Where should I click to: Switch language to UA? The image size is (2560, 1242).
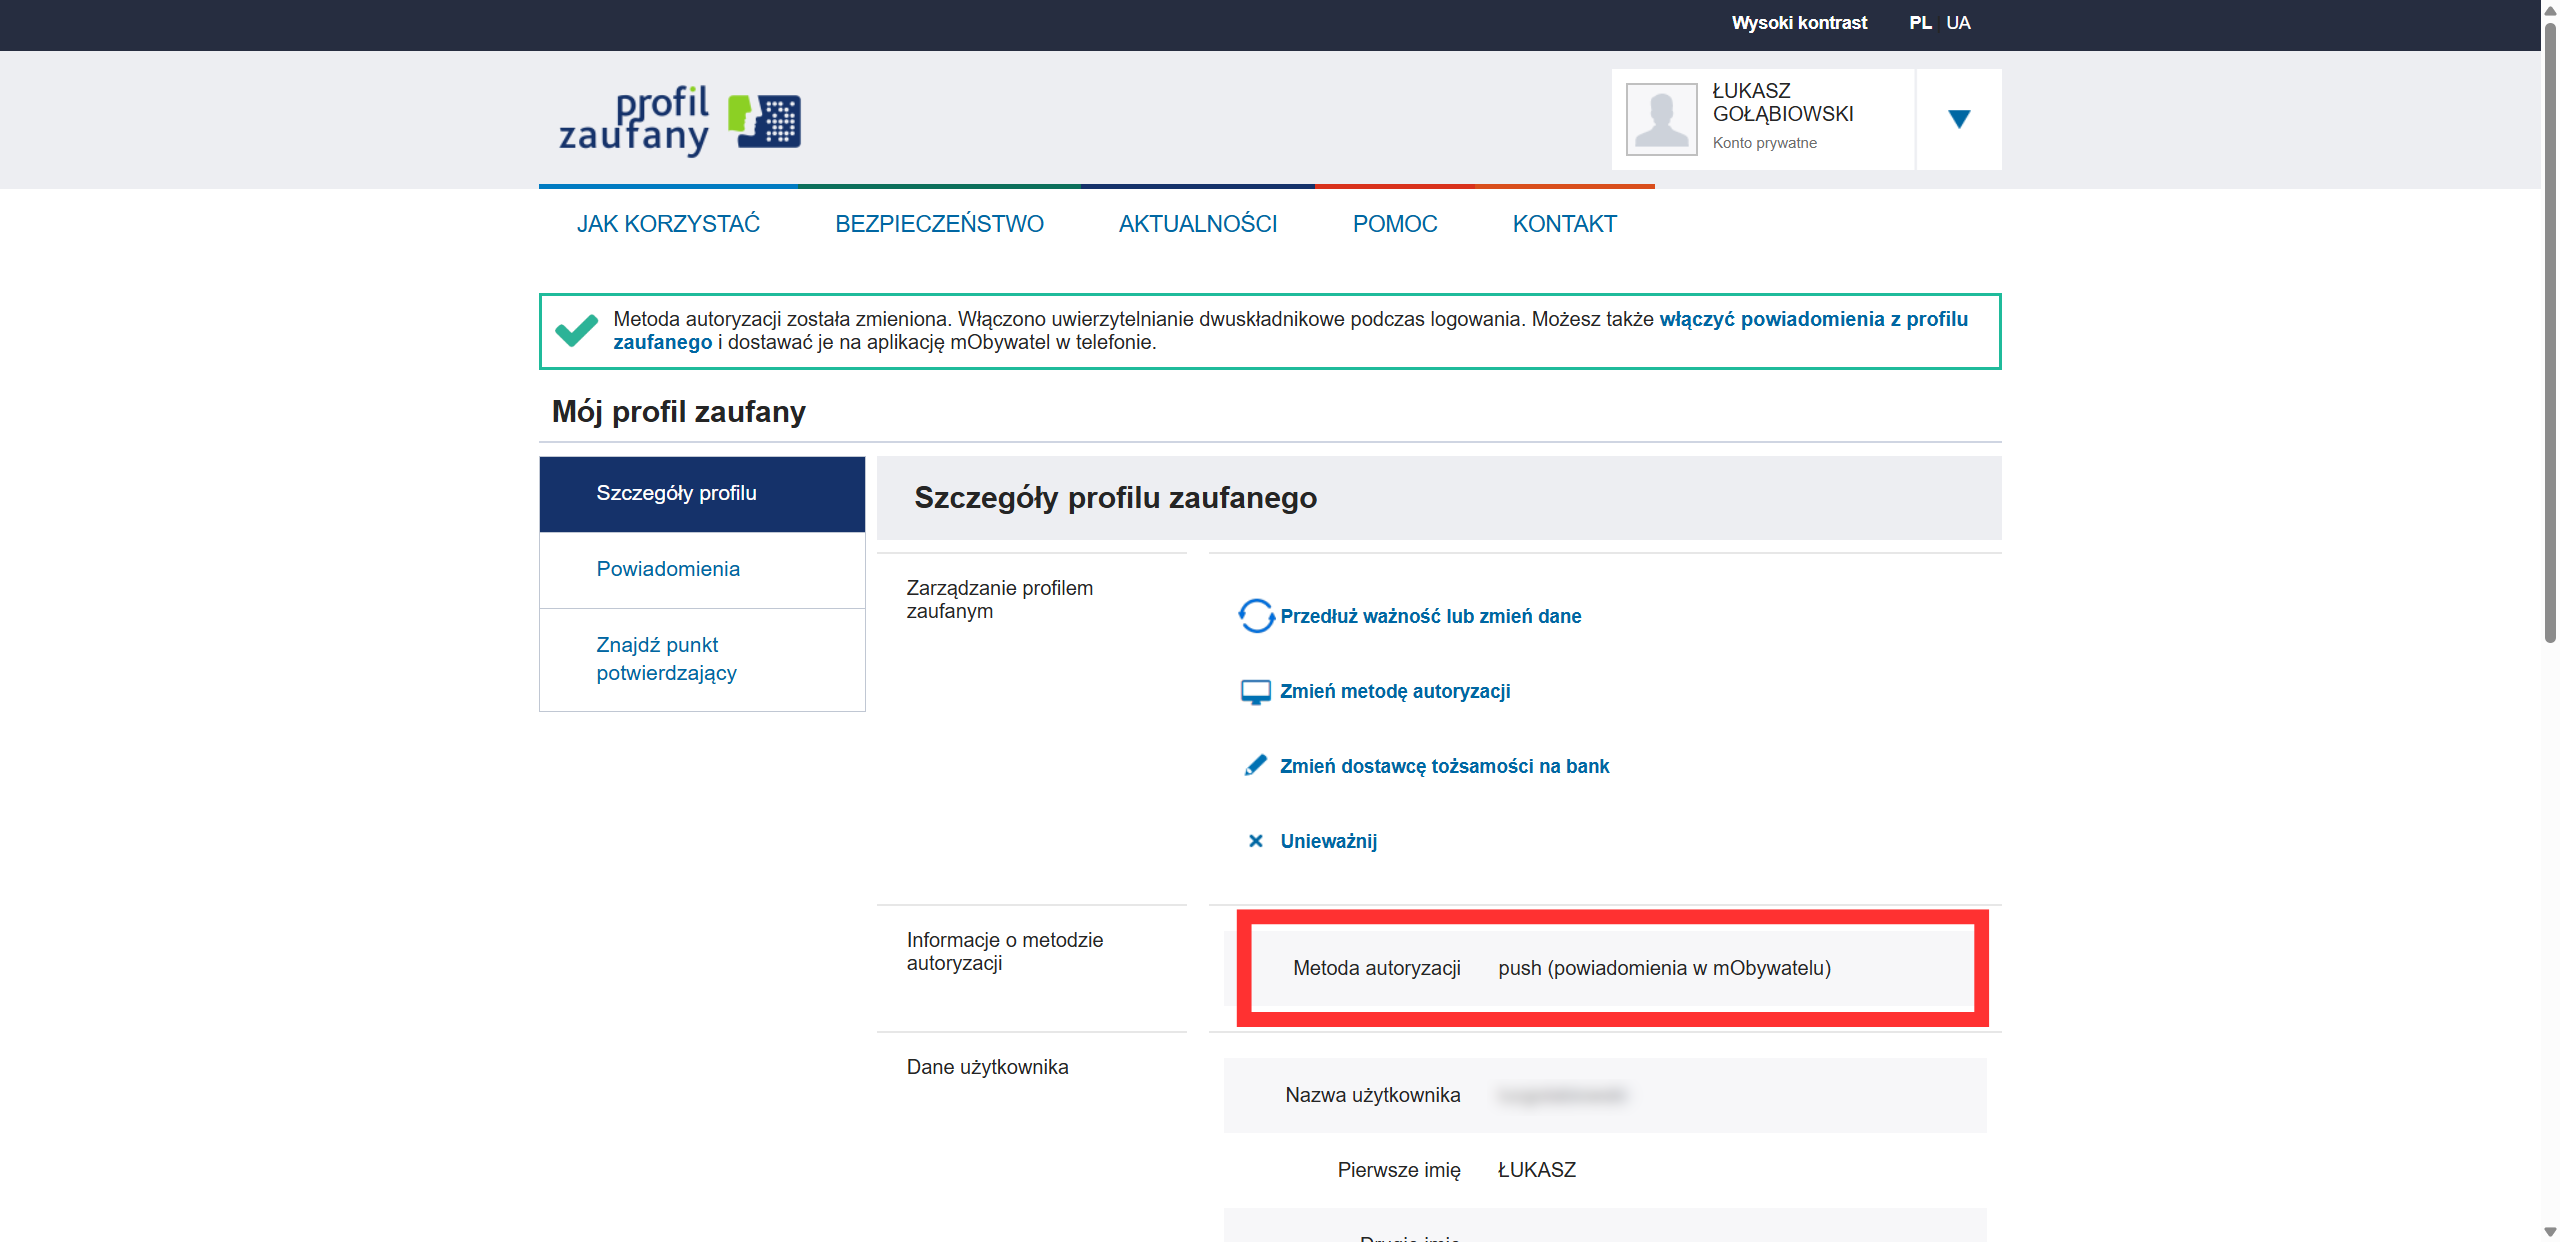(x=1958, y=23)
